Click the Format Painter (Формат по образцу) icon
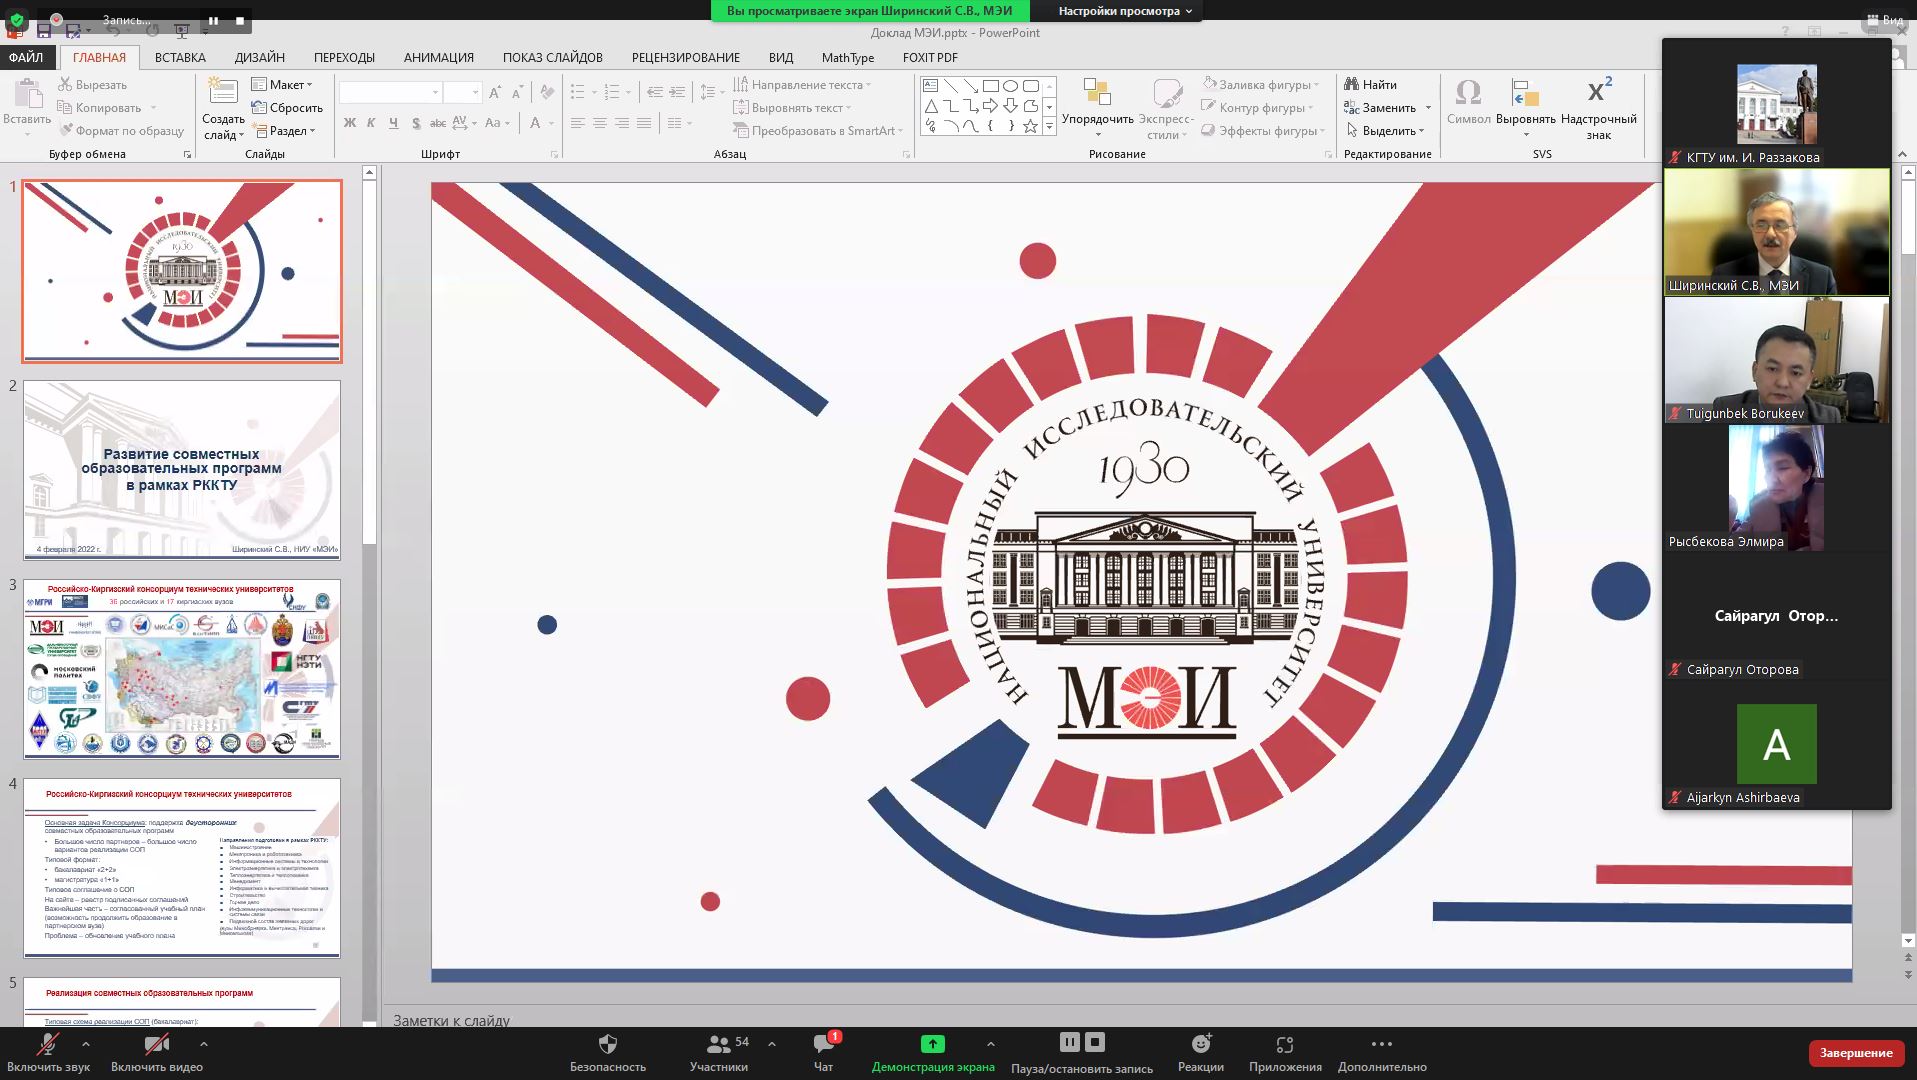The image size is (1917, 1080). (x=66, y=131)
